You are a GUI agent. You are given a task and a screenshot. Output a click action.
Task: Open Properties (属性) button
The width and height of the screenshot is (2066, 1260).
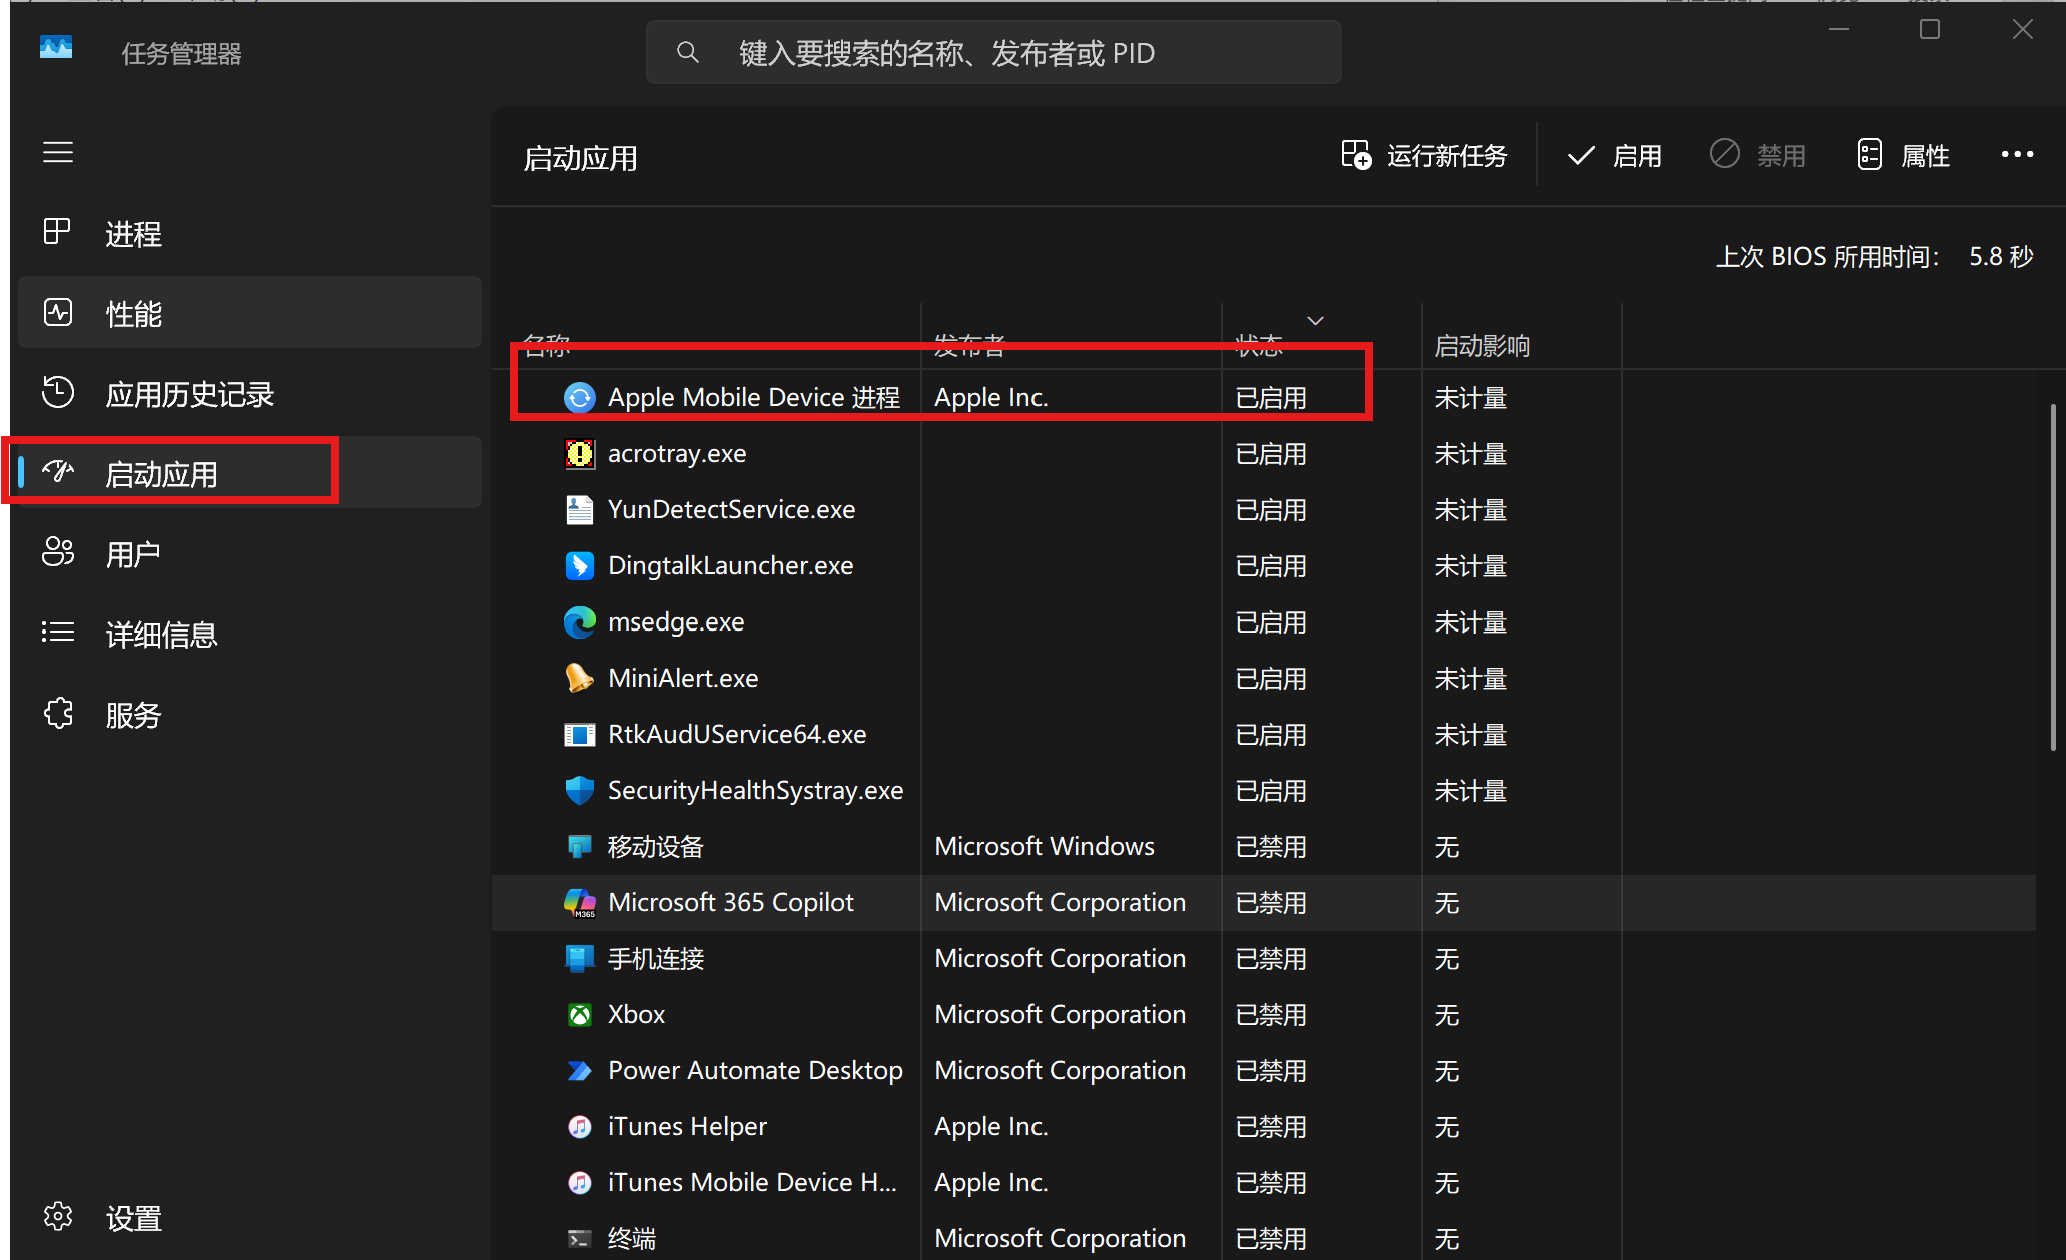coord(1904,156)
